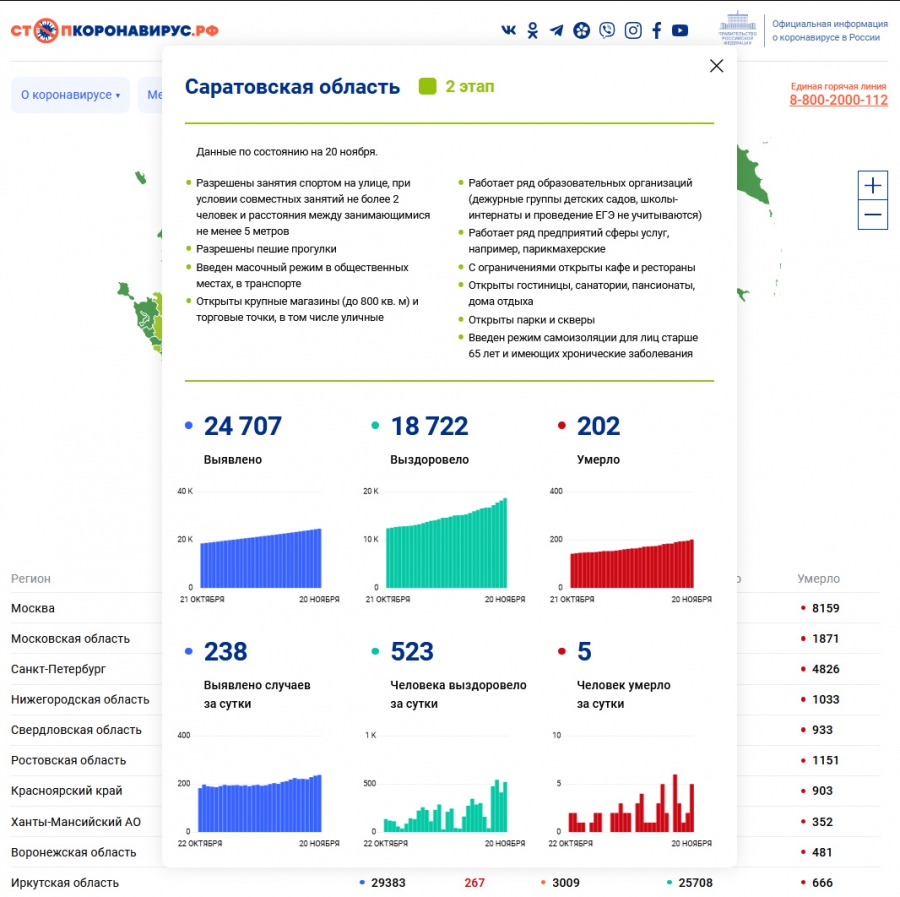The width and height of the screenshot is (900, 897).
Task: Zoom in the map with plus button
Action: [873, 185]
